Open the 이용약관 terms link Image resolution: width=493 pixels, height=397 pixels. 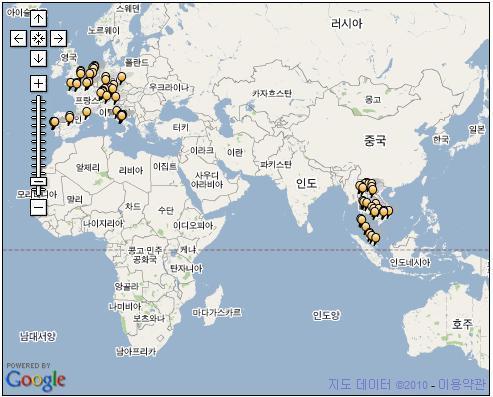pyautogui.click(x=462, y=384)
